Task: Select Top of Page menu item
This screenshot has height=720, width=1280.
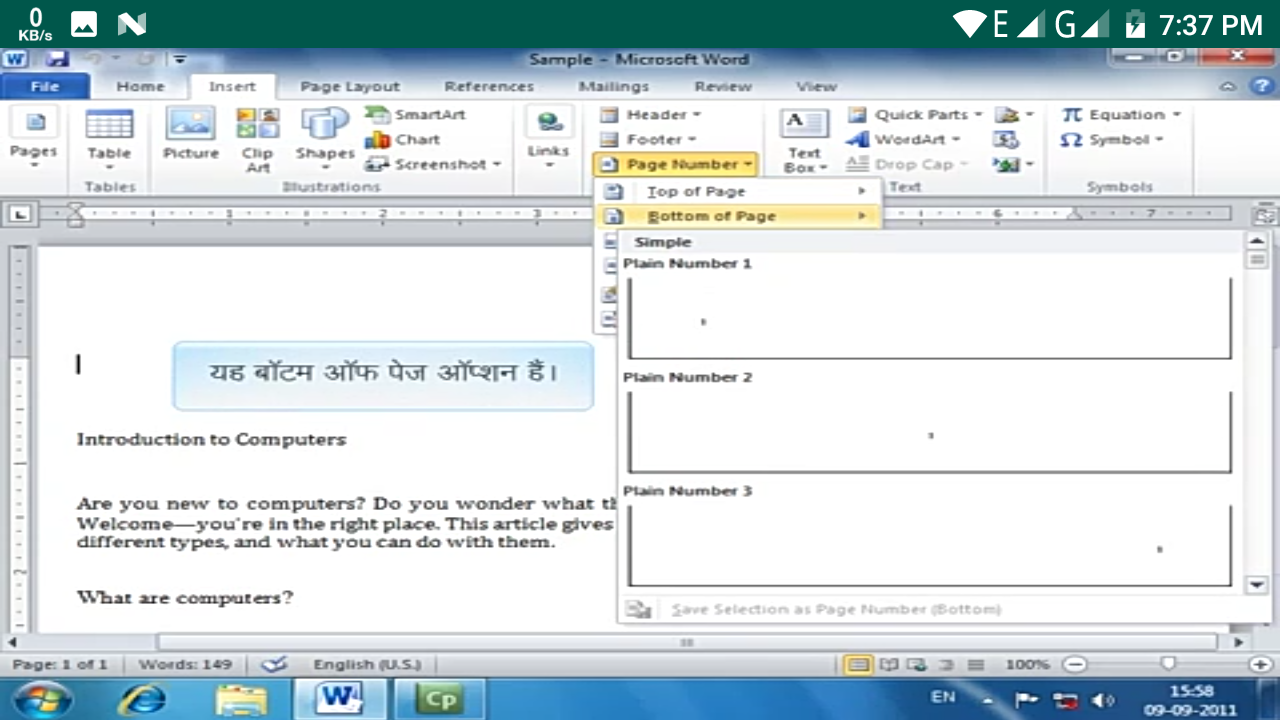Action: pos(737,191)
